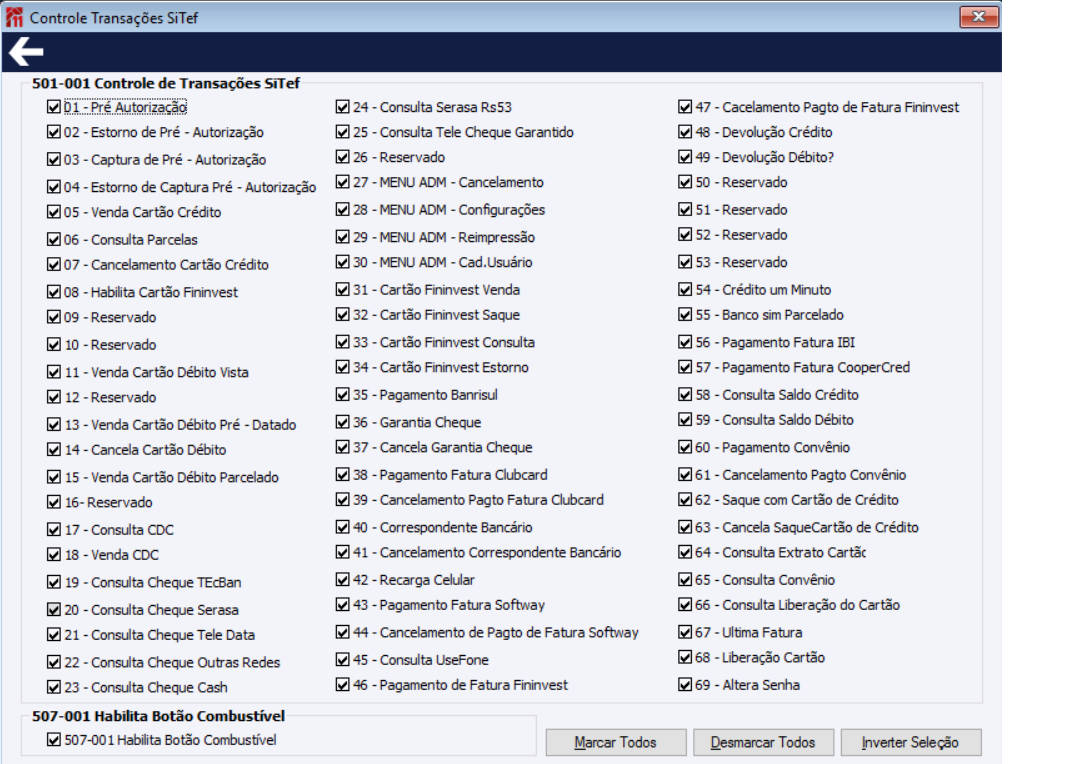The height and width of the screenshot is (764, 1080).
Task: Disable 21 - Consulta Cheque Tele Data
Action: pos(54,634)
